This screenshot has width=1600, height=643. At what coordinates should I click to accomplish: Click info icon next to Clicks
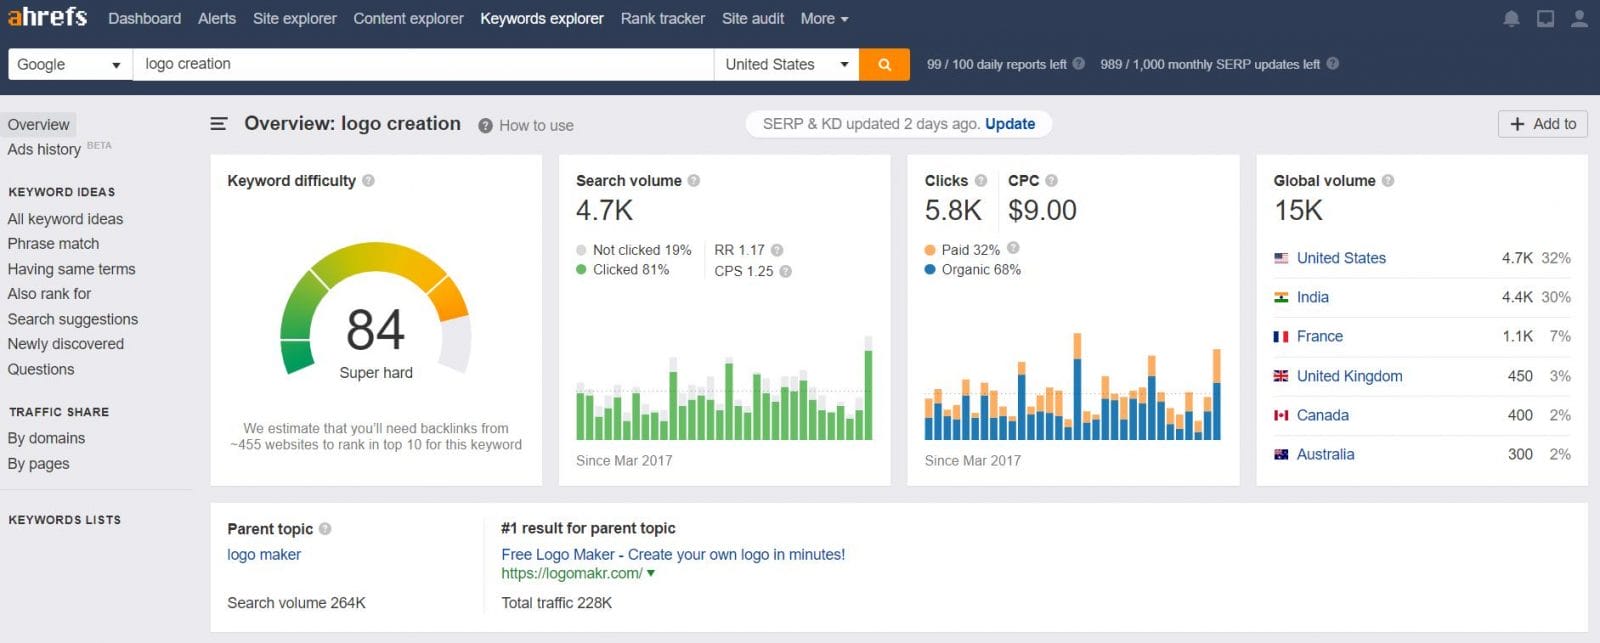980,181
